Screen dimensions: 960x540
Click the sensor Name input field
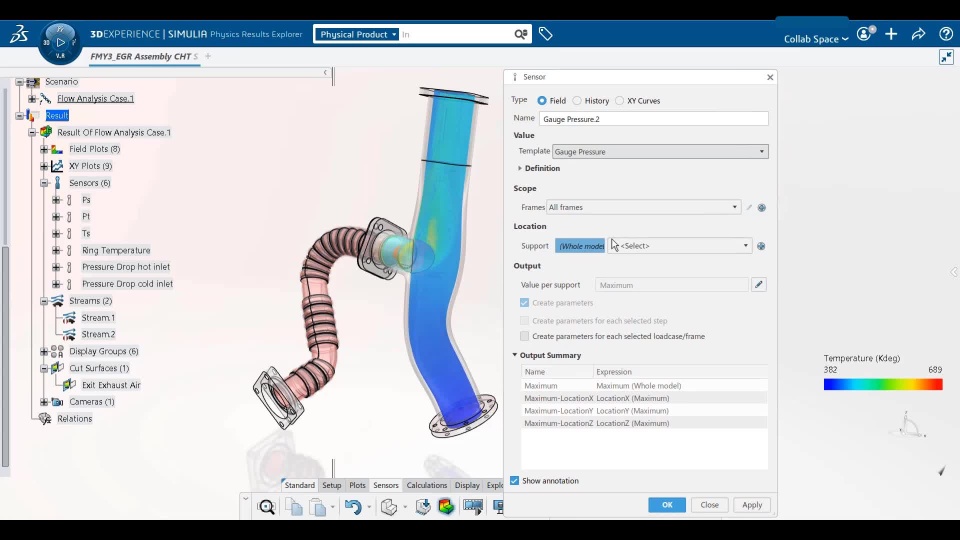(653, 119)
